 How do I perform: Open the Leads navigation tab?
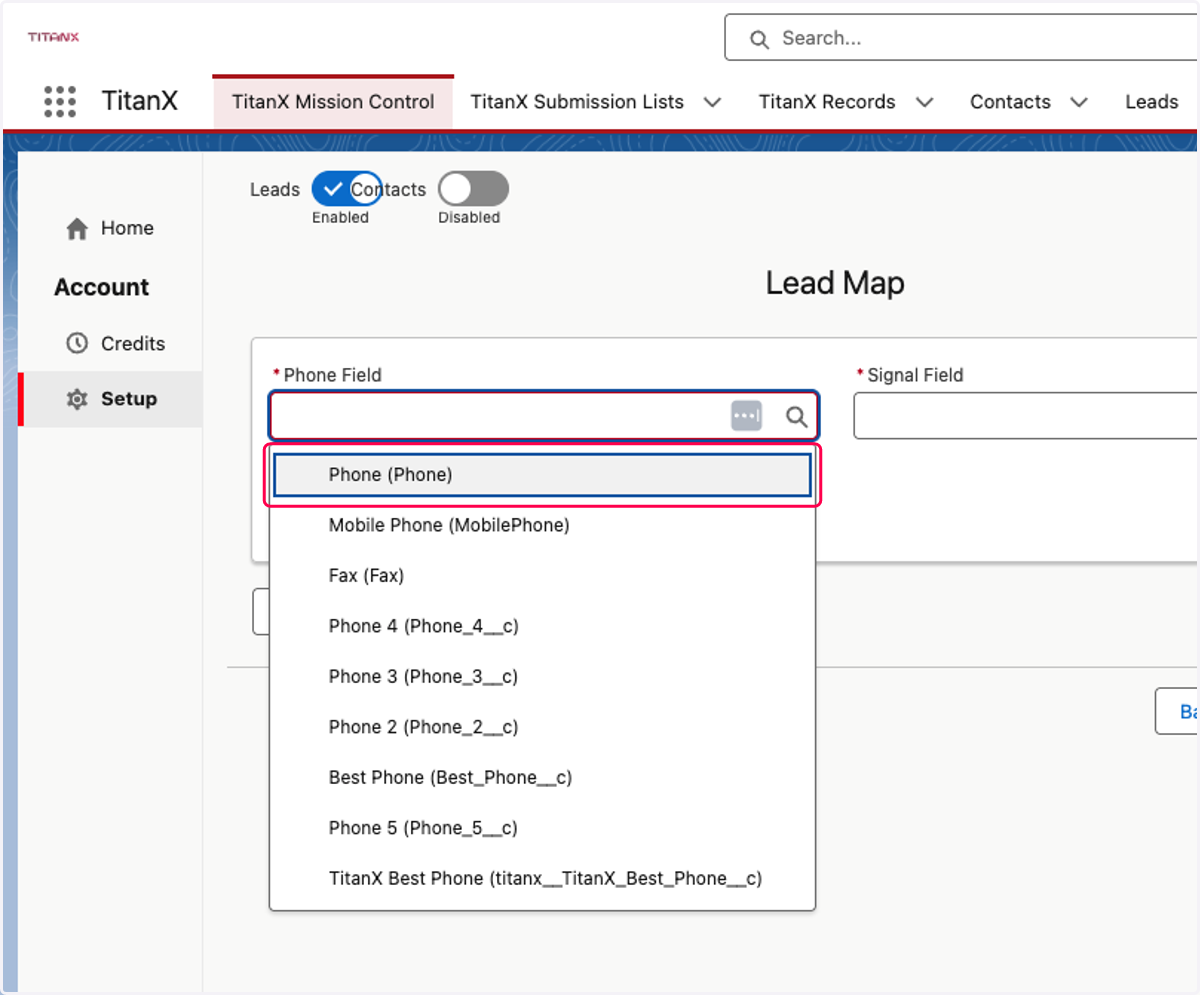click(1152, 102)
